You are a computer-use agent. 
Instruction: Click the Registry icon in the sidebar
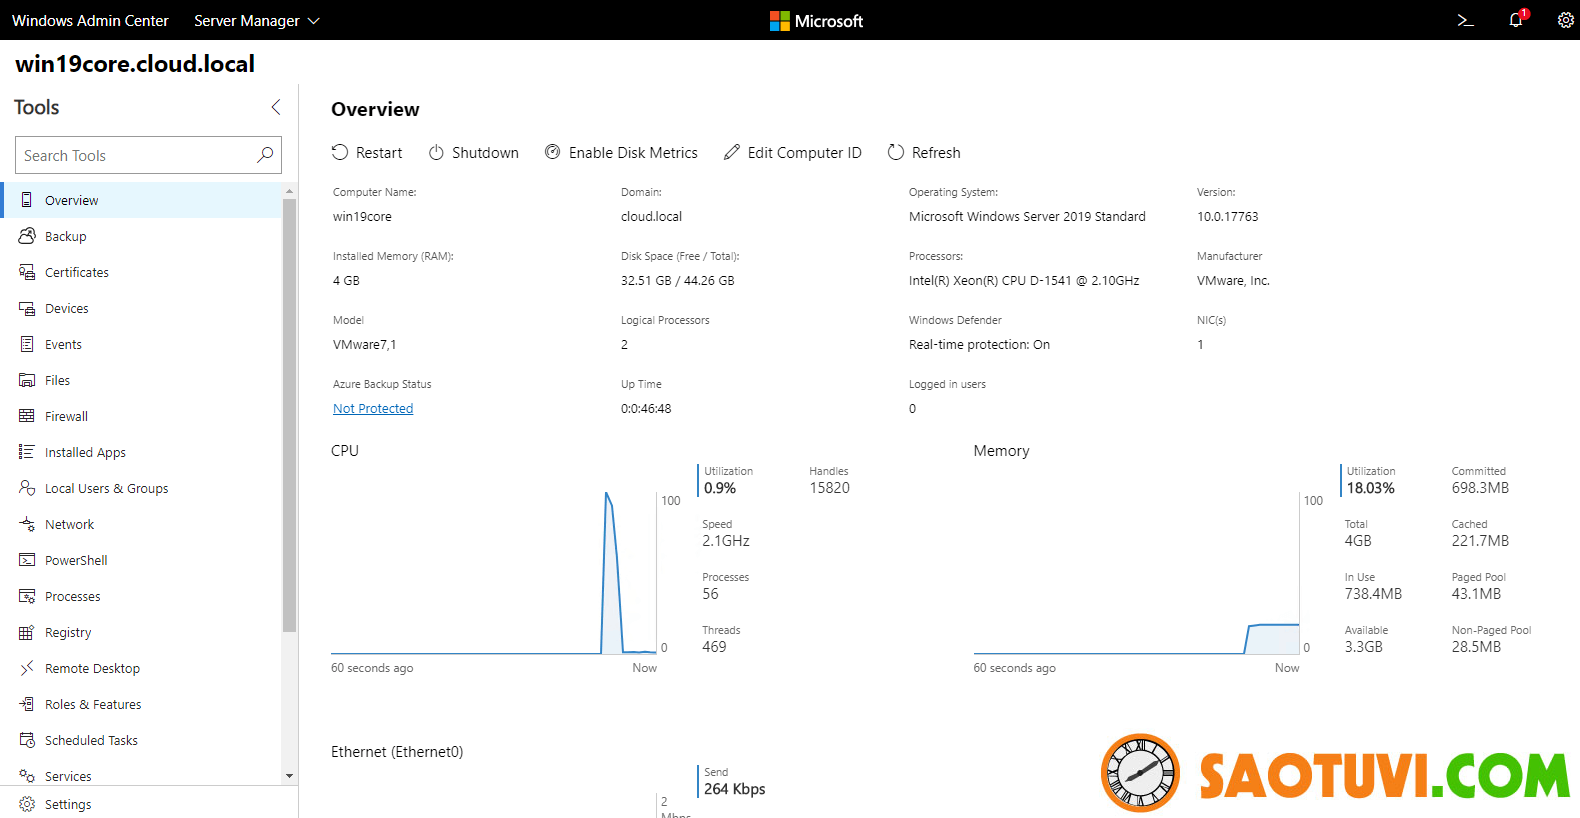click(x=27, y=632)
